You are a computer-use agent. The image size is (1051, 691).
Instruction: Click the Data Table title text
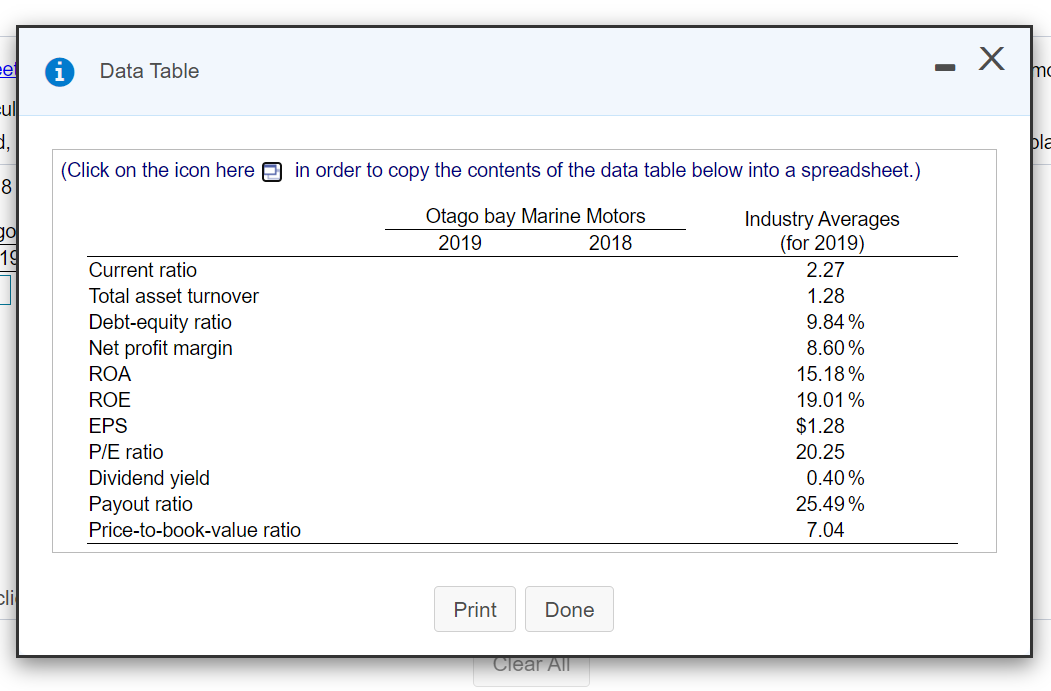point(149,71)
